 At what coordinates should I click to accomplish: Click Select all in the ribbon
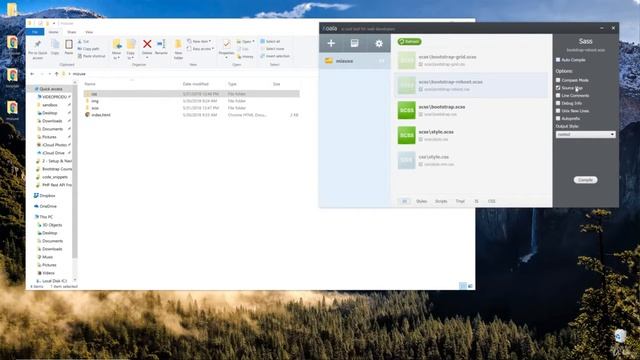(x=270, y=41)
